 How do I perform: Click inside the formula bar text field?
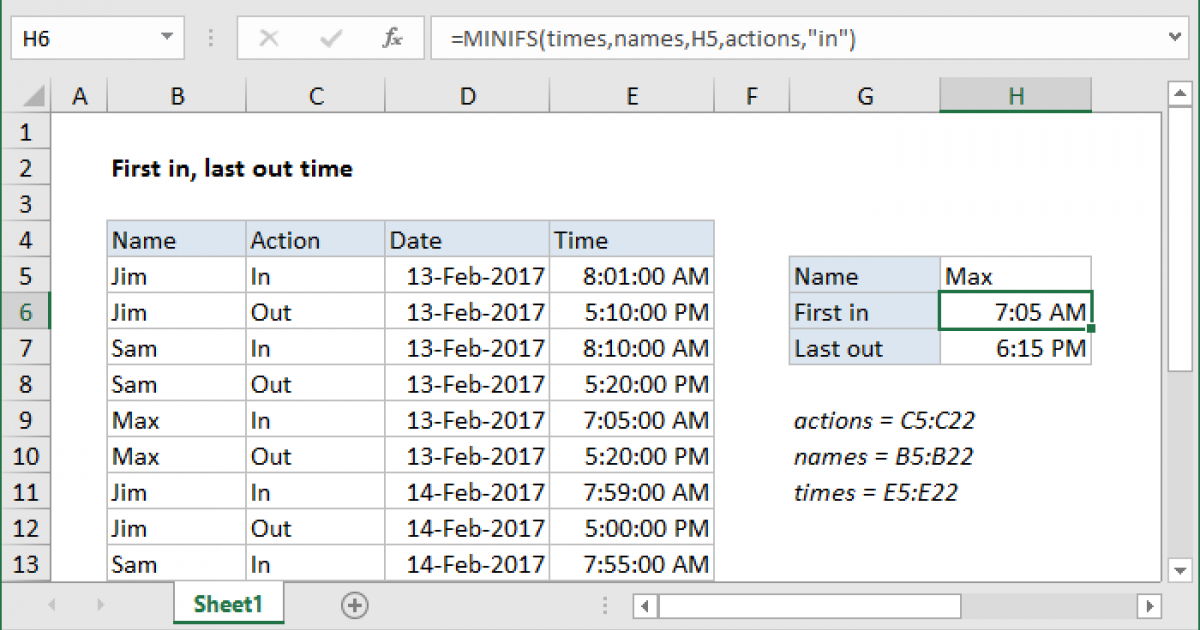(x=700, y=37)
